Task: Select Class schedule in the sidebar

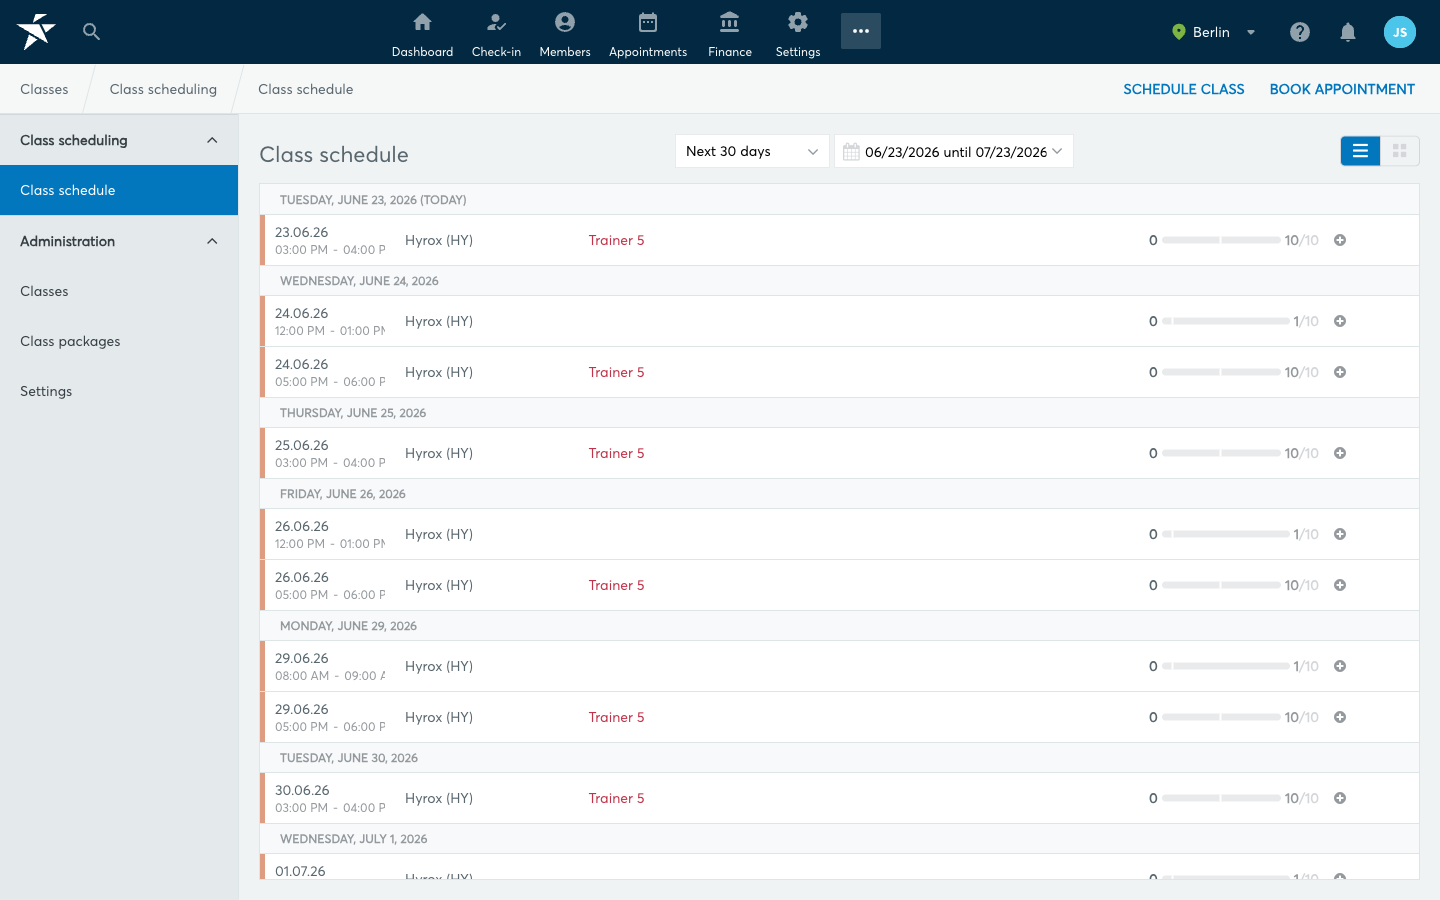Action: tap(119, 190)
